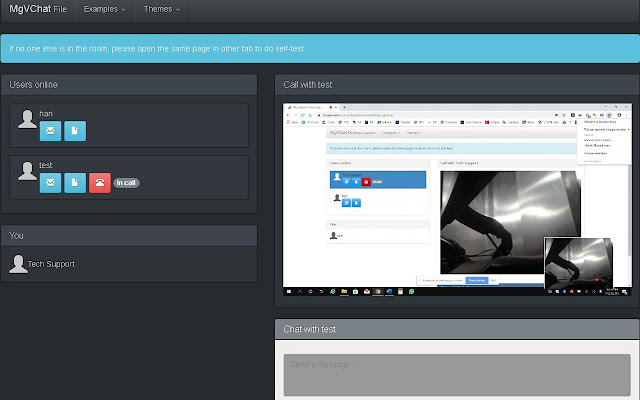Image resolution: width=640 pixels, height=400 pixels.
Task: Focus the 'Send a message' text box
Action: 457,375
